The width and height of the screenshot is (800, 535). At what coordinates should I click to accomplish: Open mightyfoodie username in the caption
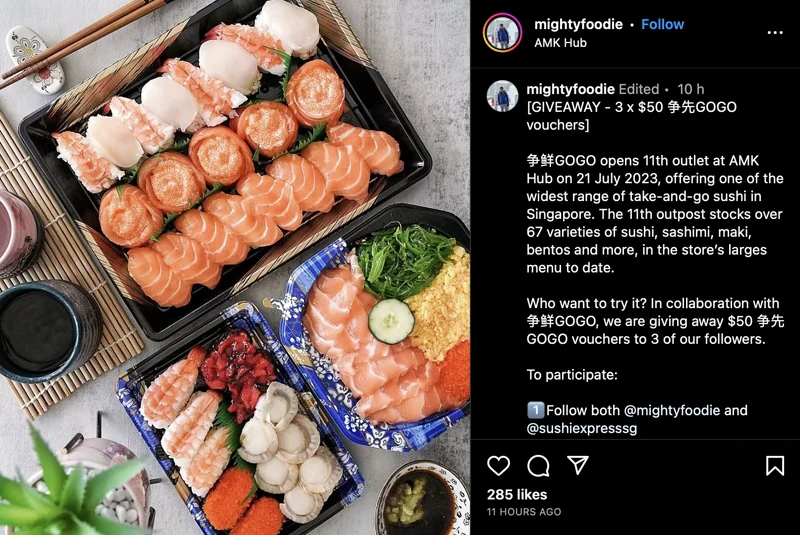click(570, 89)
